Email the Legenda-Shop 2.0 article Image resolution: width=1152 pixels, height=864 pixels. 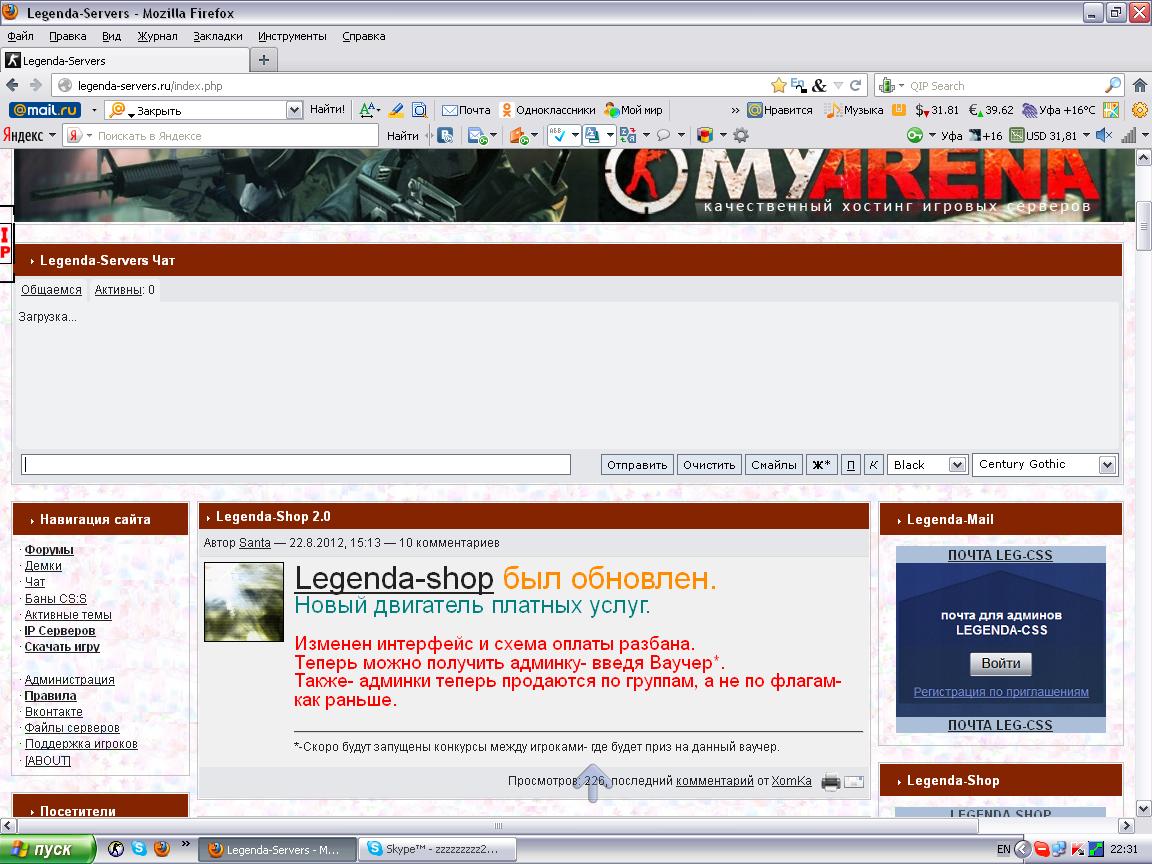pyautogui.click(x=854, y=782)
